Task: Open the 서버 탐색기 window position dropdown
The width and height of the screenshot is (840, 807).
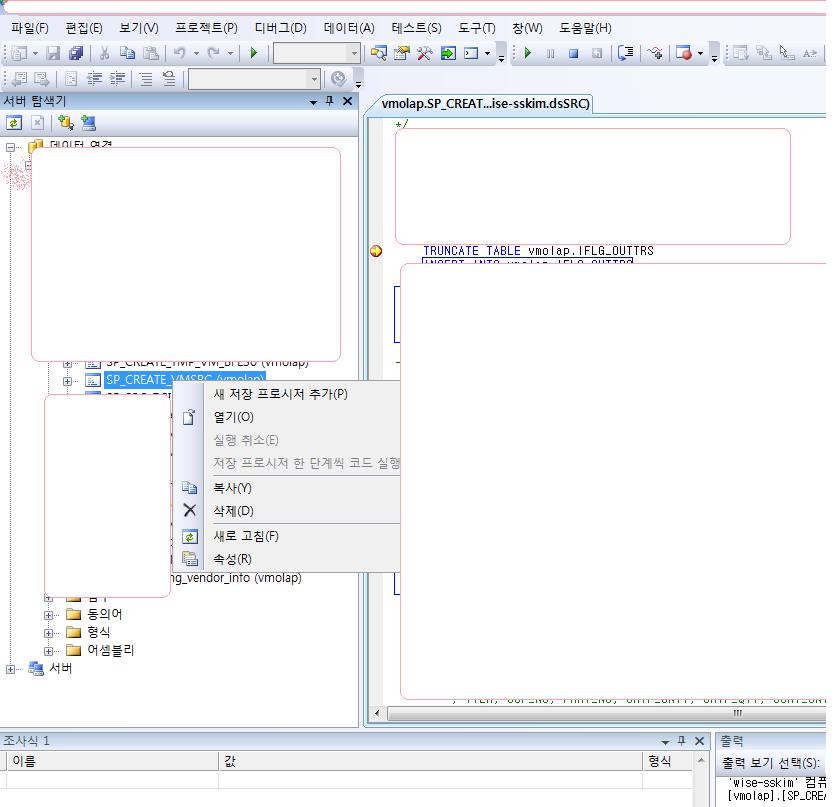Action: coord(313,102)
